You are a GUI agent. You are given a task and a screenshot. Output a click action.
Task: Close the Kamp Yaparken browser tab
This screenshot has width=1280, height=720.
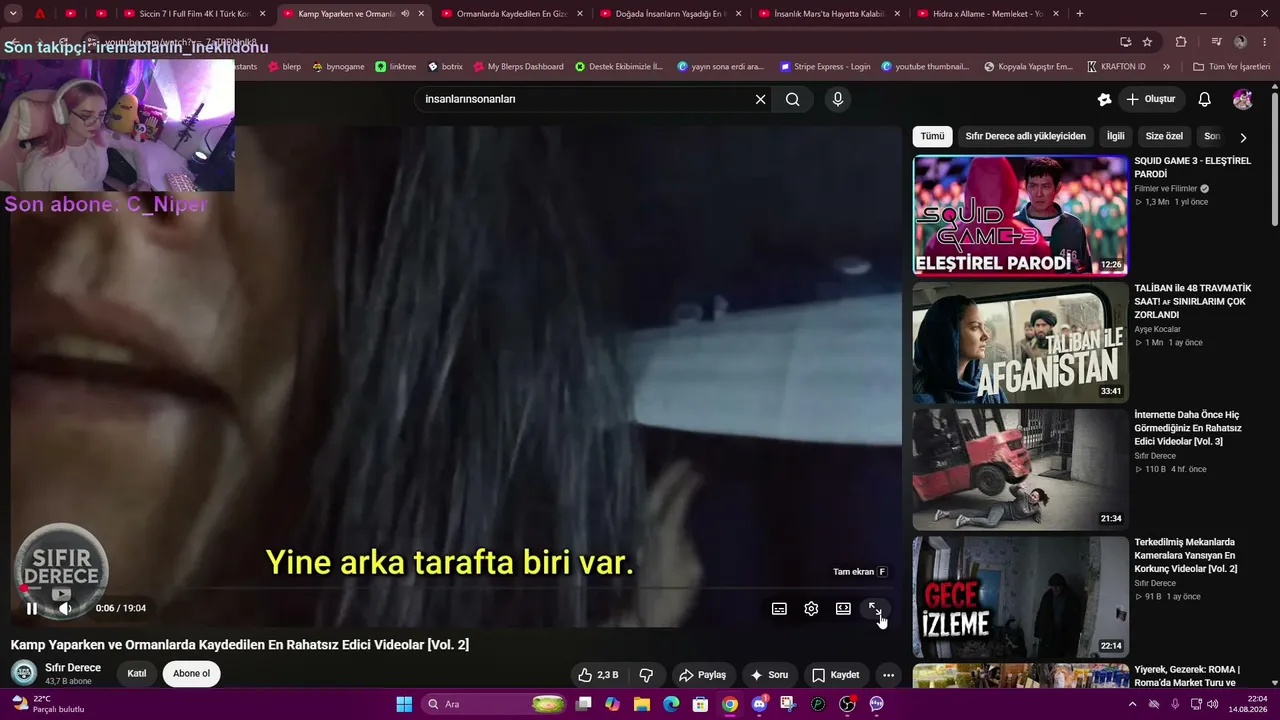point(421,14)
